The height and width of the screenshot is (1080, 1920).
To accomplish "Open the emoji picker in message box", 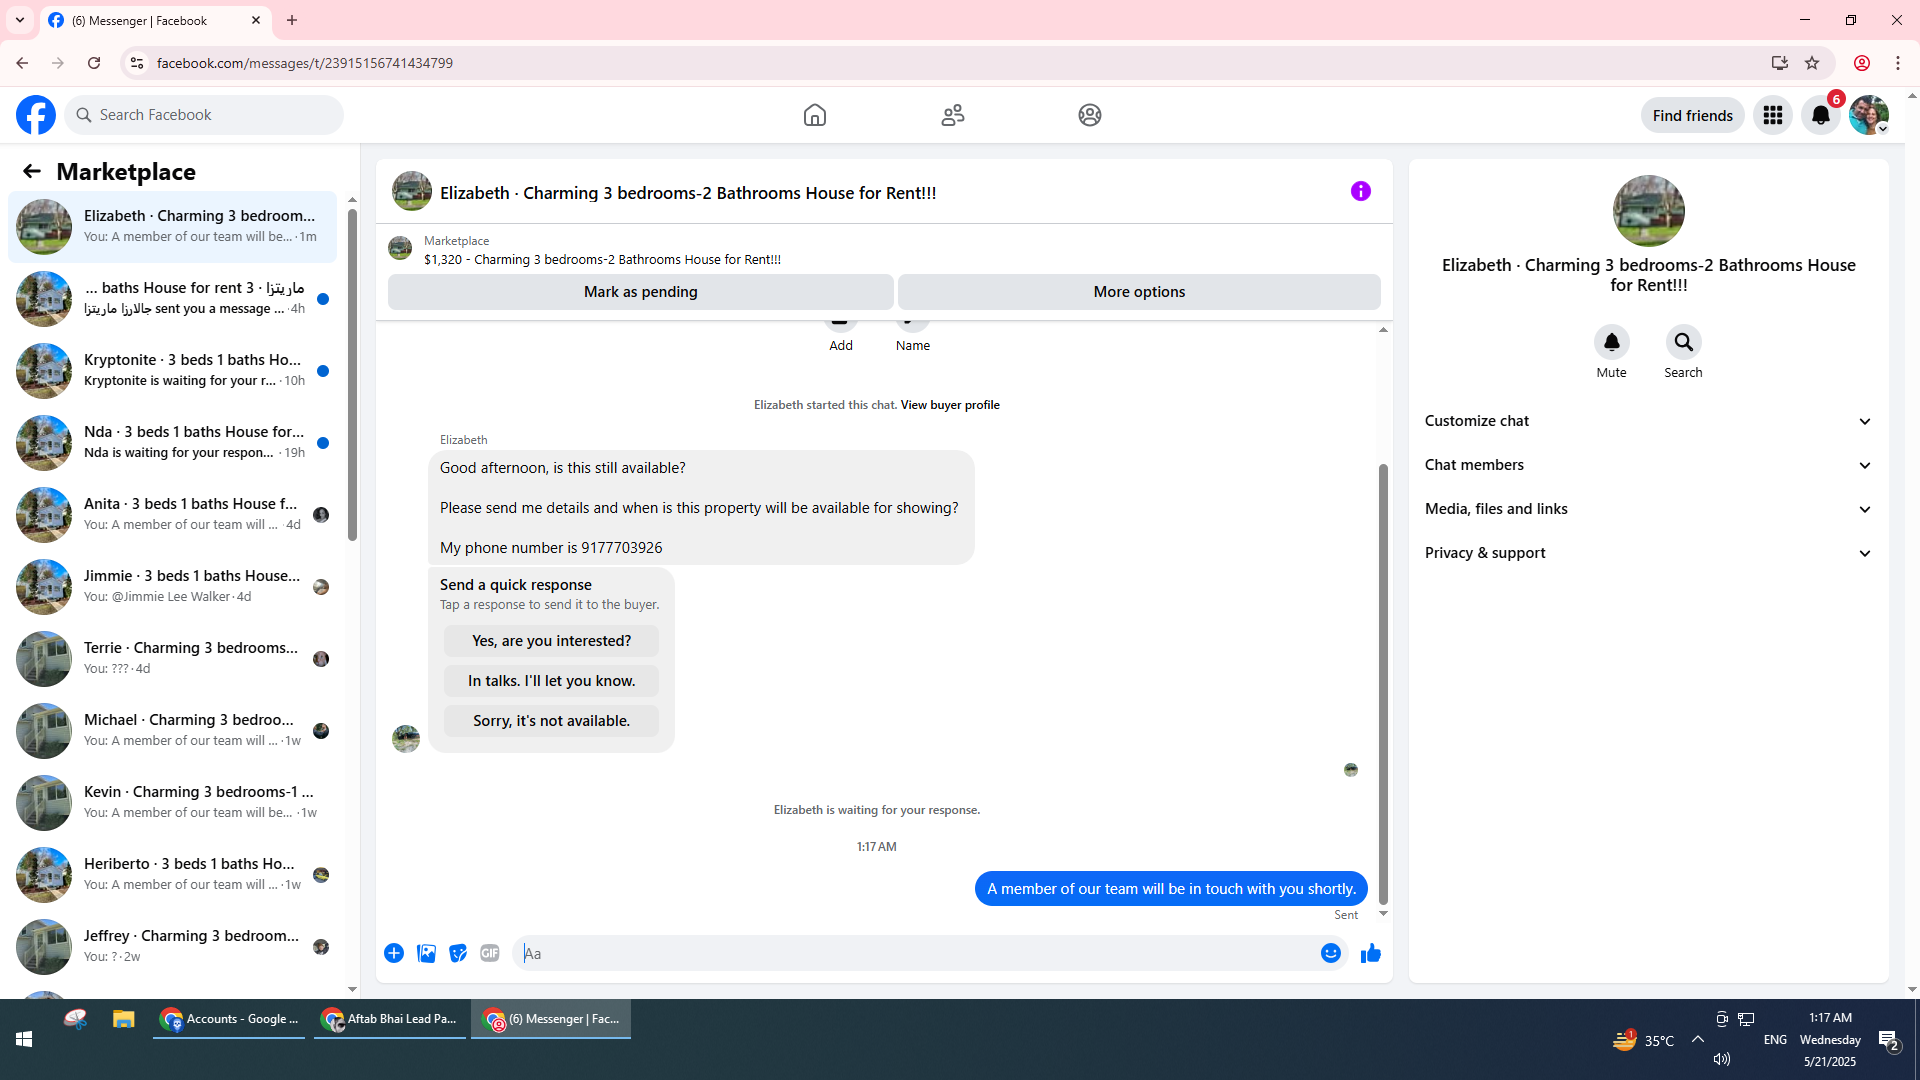I will [1330, 953].
